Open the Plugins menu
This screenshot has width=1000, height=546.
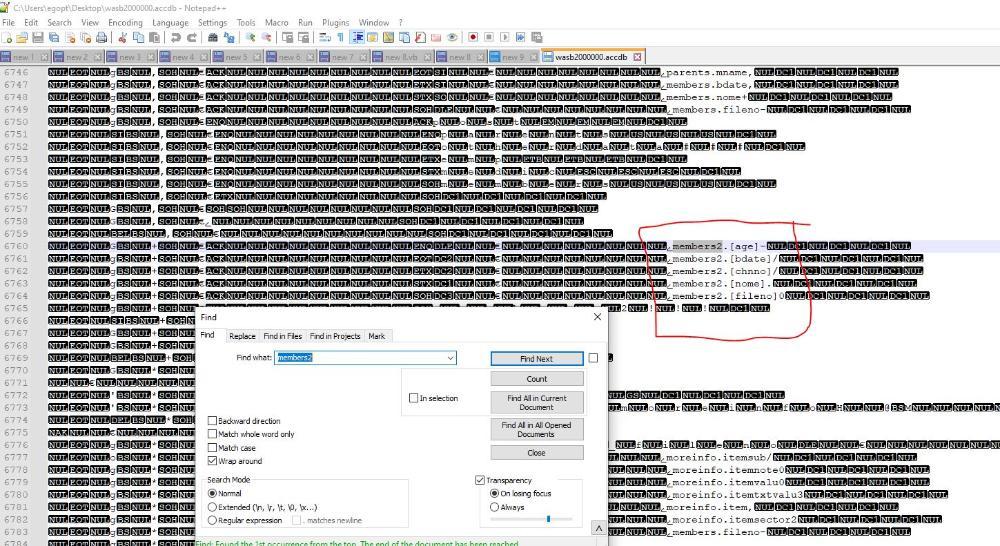click(335, 22)
